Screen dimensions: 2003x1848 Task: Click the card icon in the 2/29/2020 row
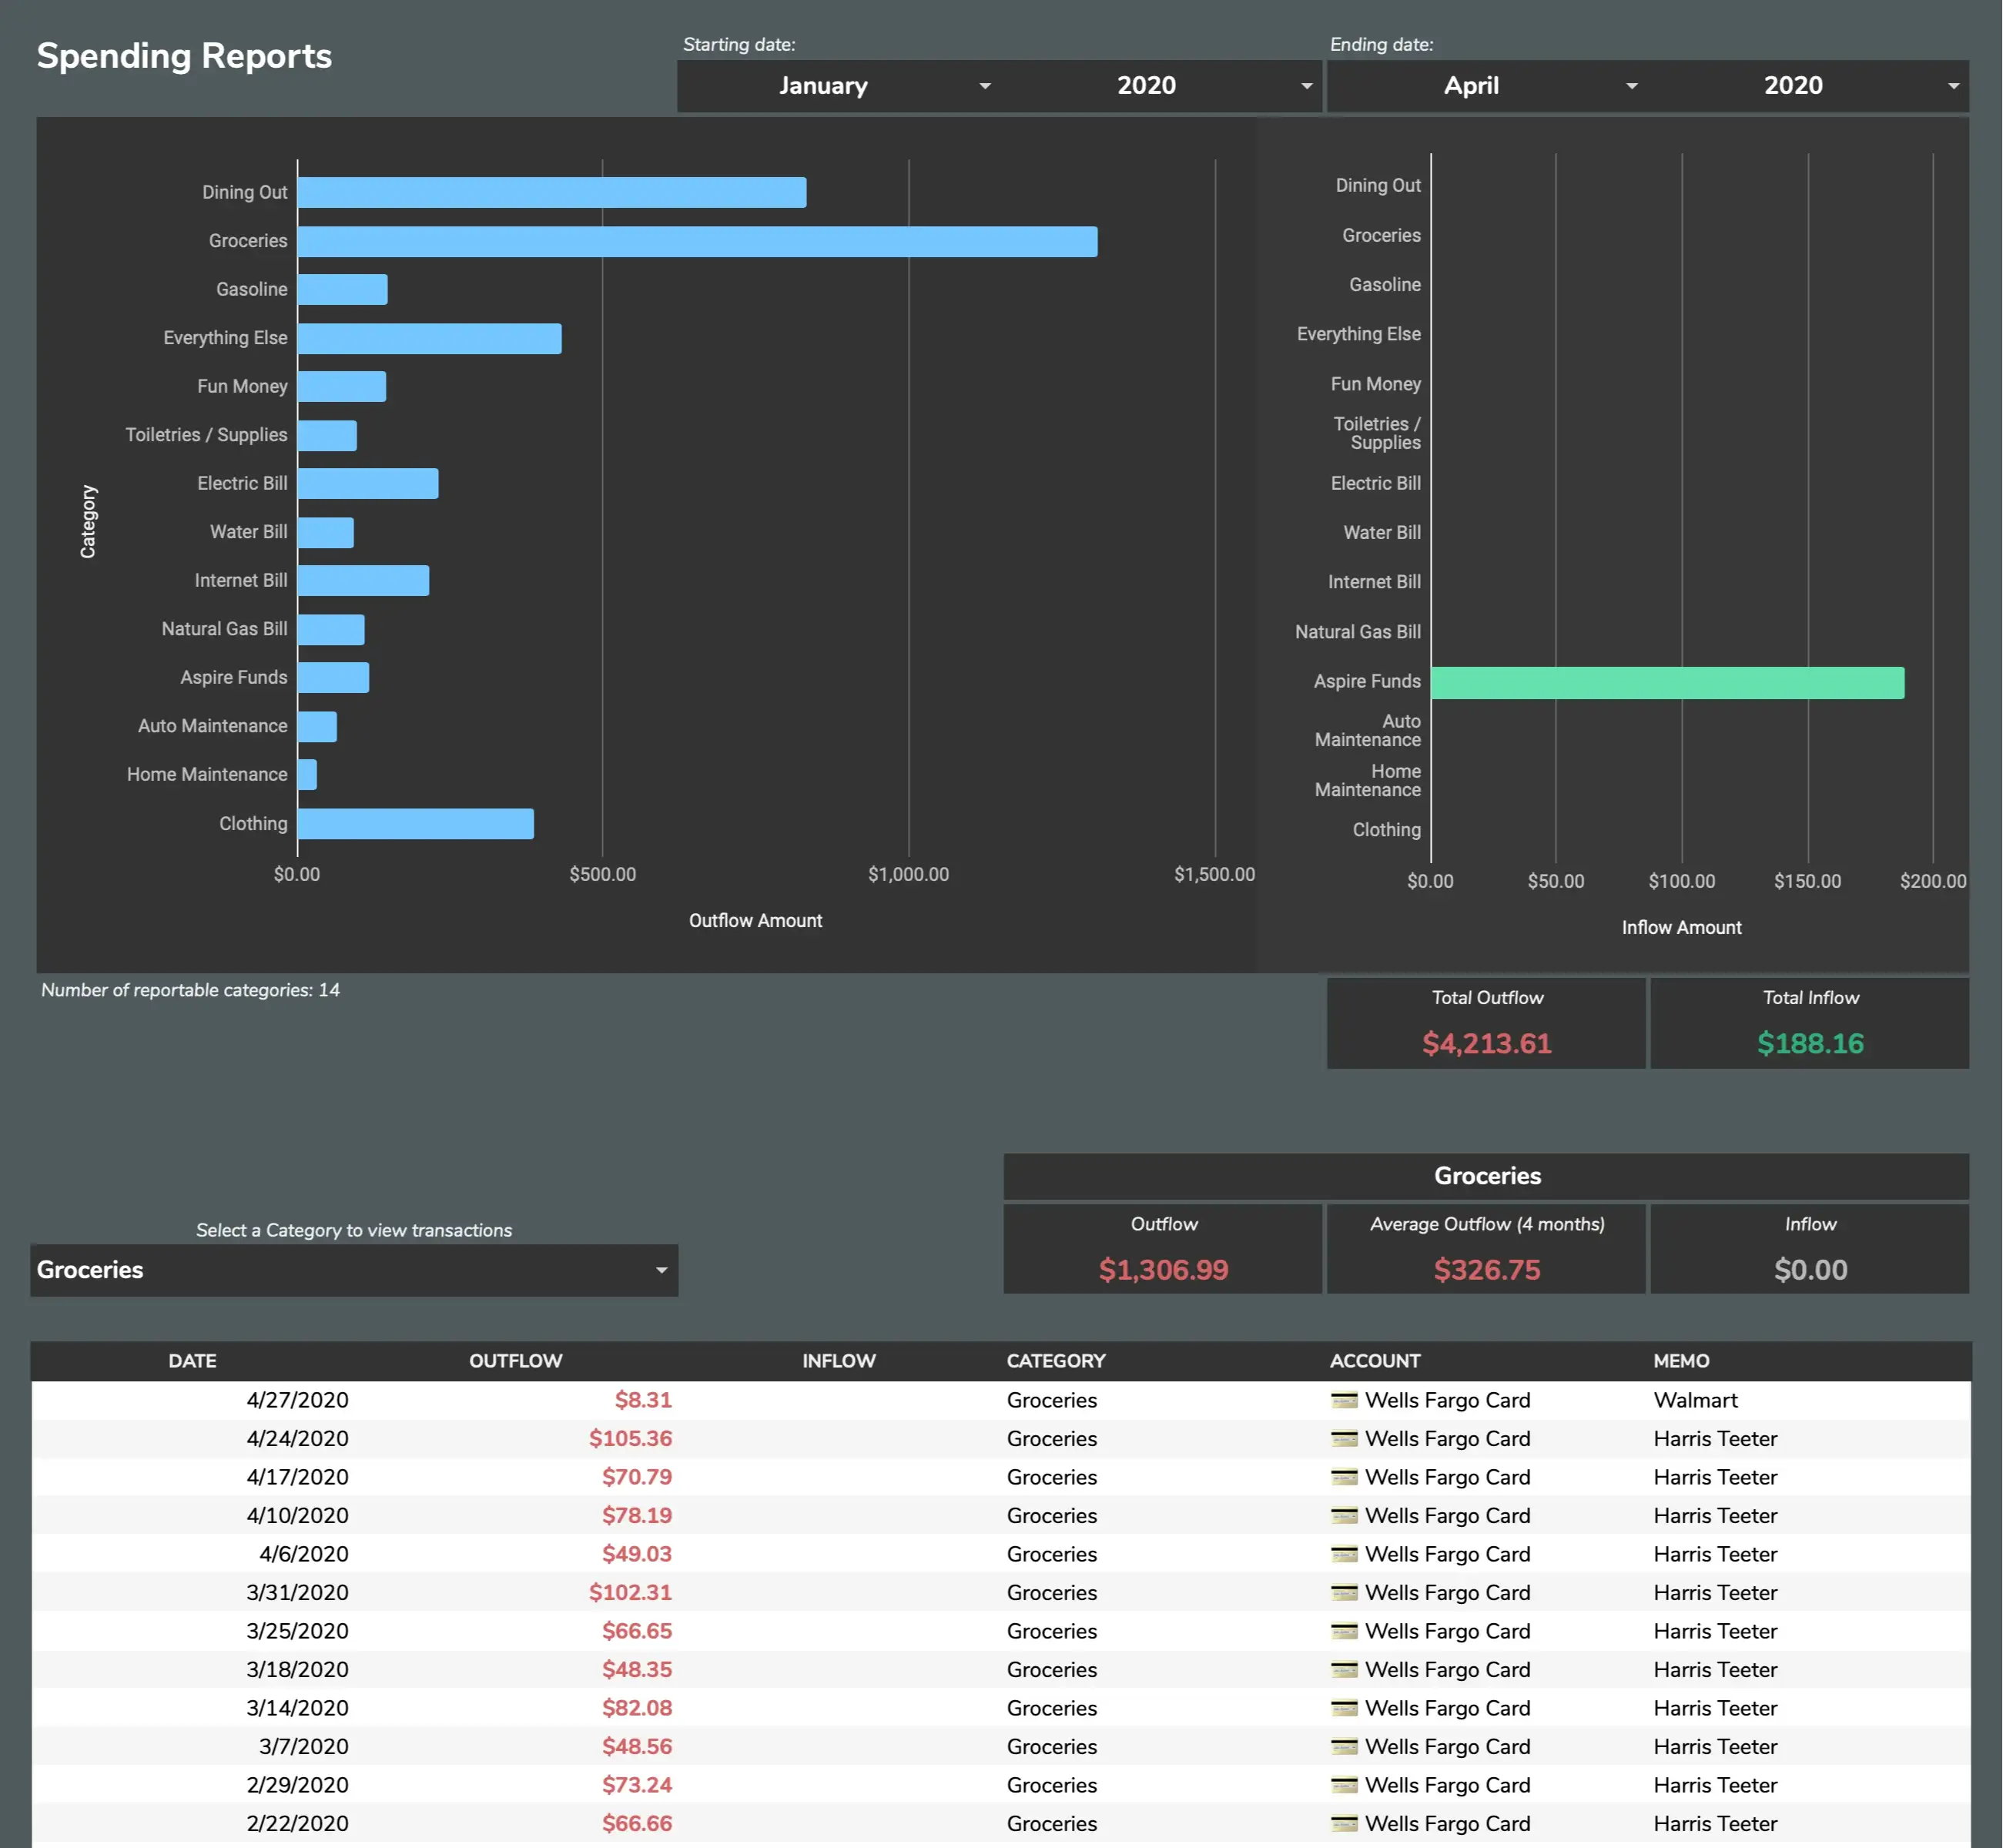click(x=1344, y=1785)
